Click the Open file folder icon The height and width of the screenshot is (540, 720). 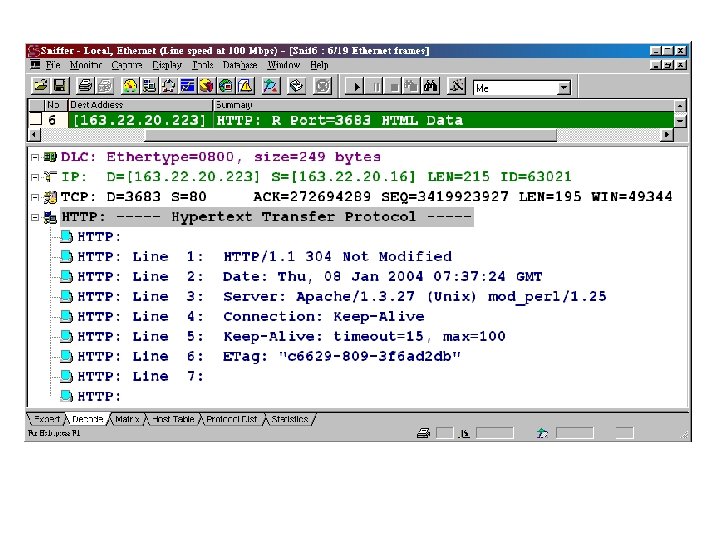[41, 86]
